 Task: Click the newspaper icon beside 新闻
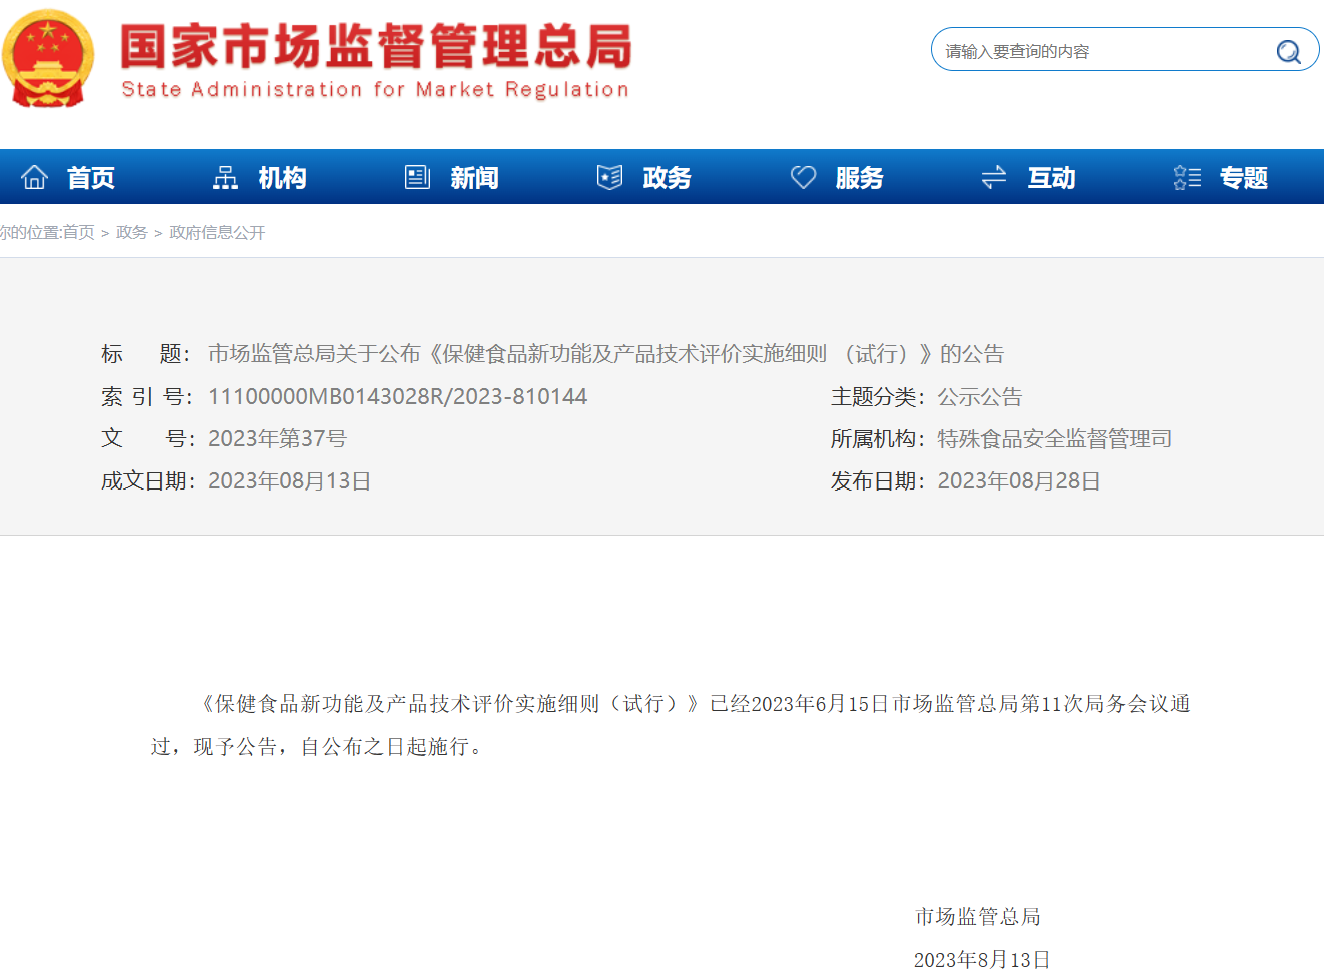417,177
